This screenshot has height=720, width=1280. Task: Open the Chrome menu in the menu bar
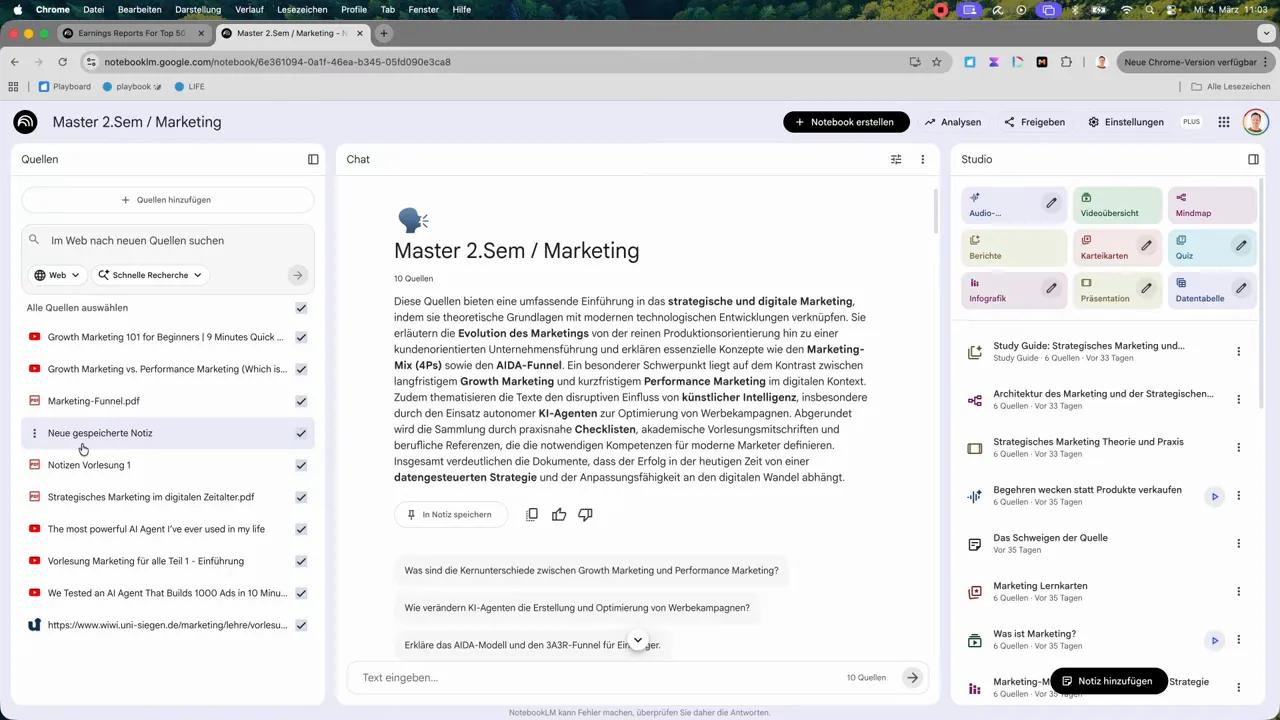52,9
